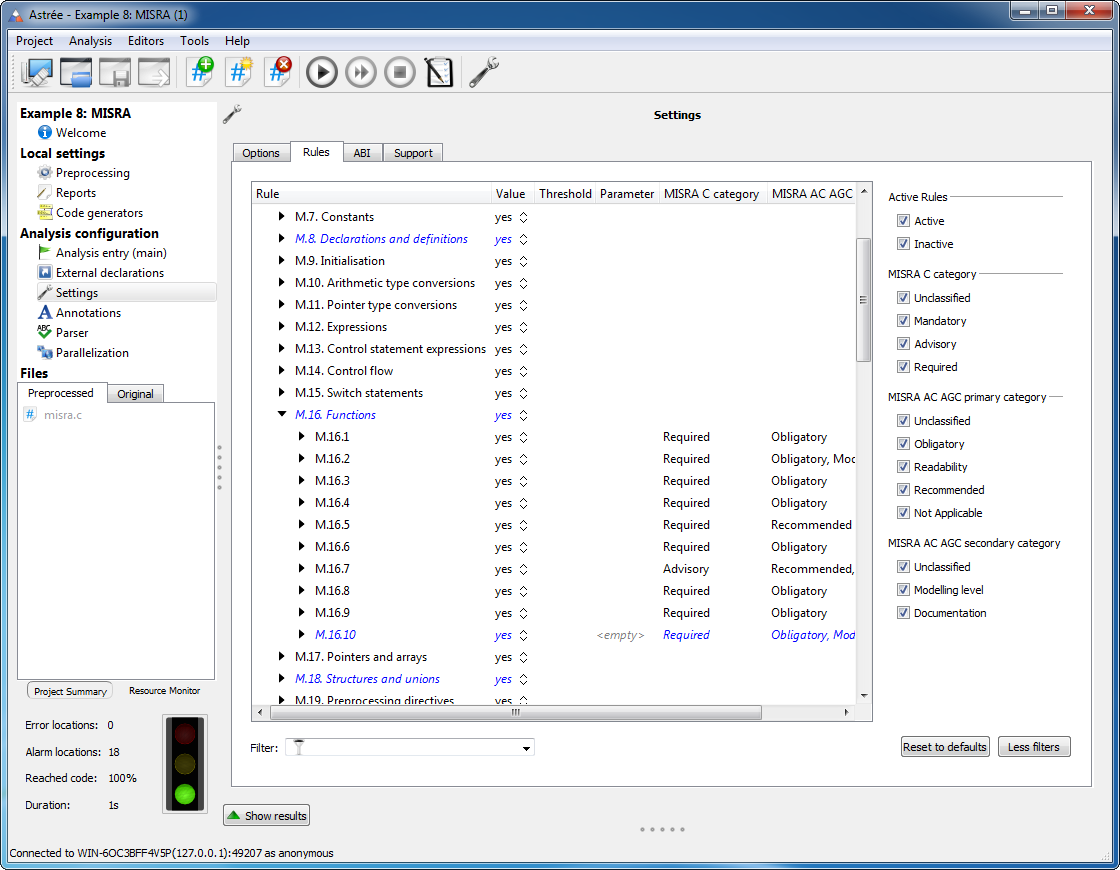Image resolution: width=1120 pixels, height=870 pixels.
Task: Switch to the ABI tab
Action: click(362, 153)
